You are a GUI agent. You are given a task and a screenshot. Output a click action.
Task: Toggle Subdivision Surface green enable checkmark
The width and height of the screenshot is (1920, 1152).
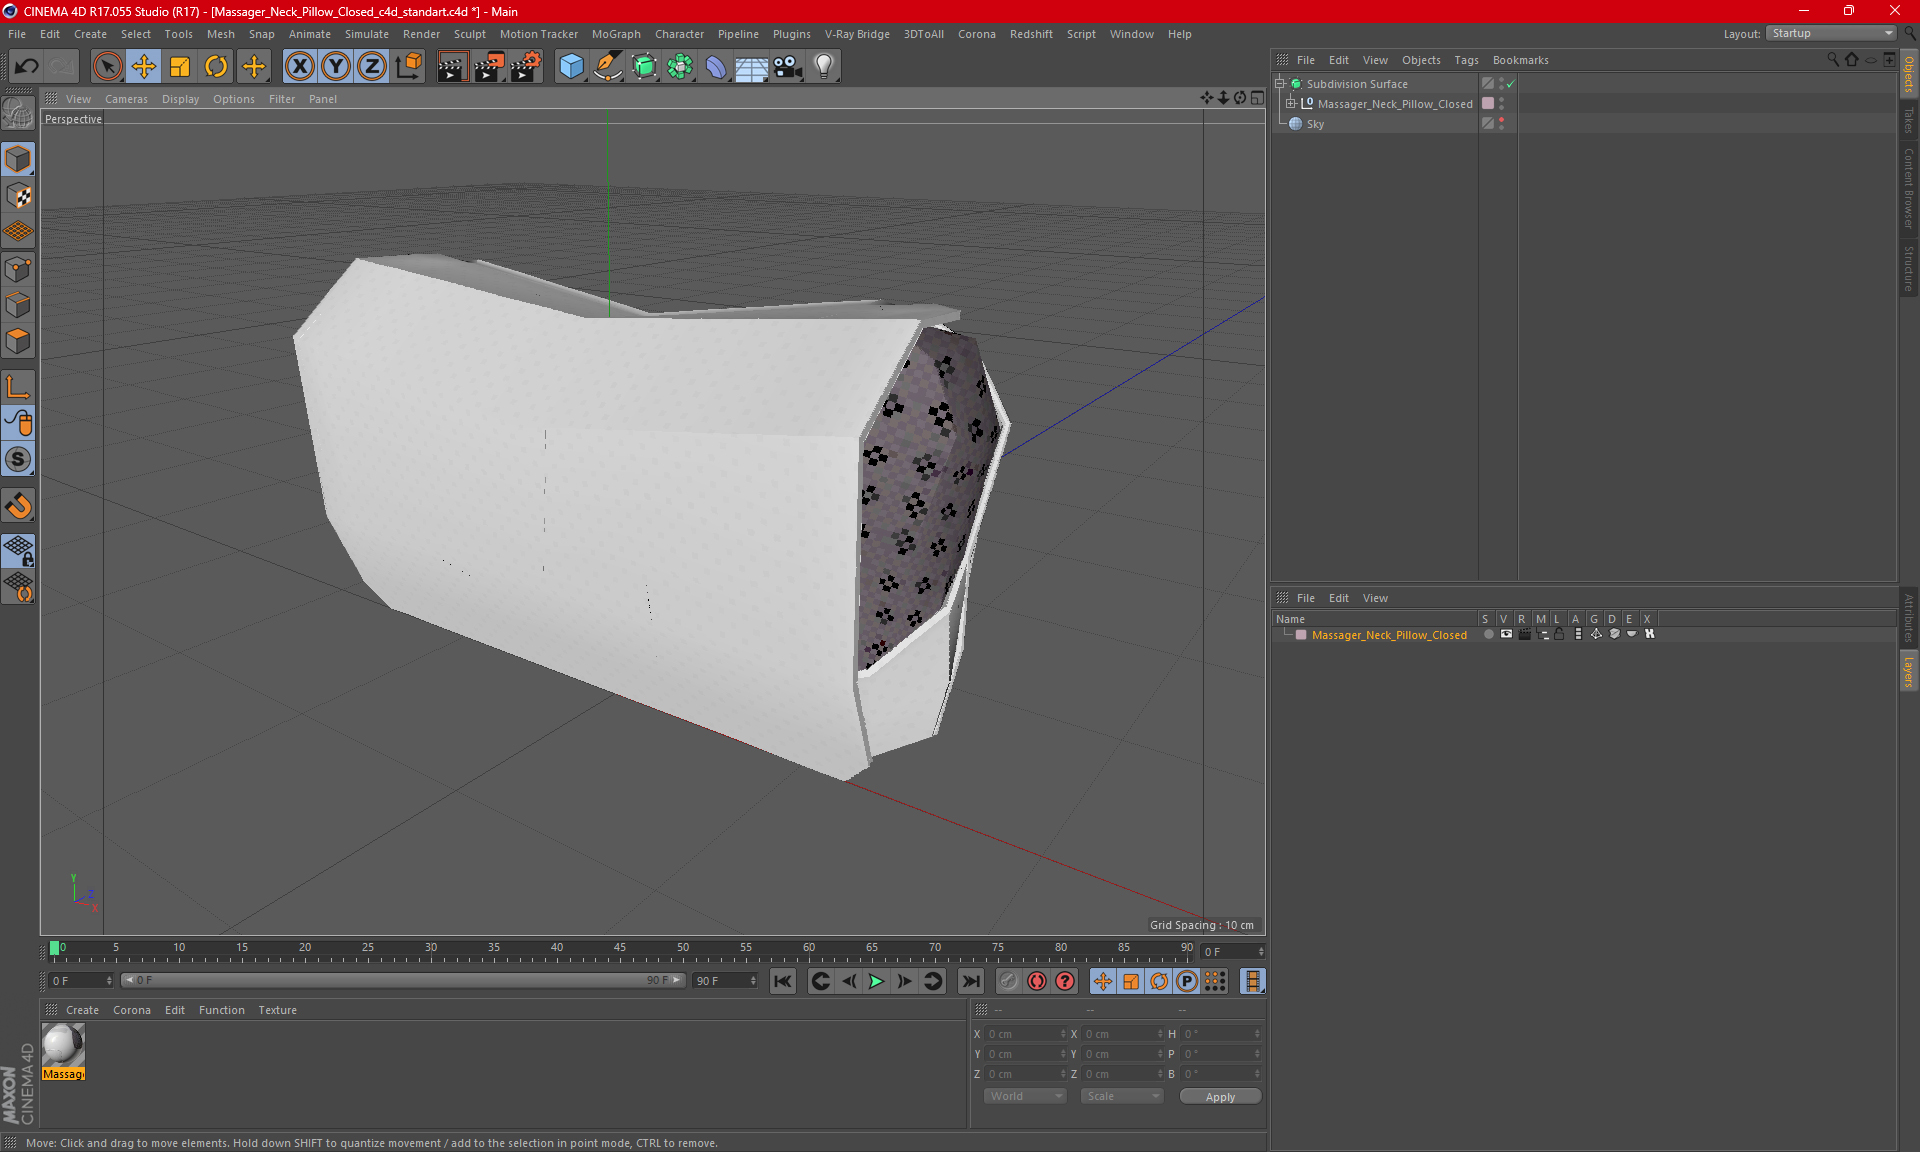click(1511, 84)
